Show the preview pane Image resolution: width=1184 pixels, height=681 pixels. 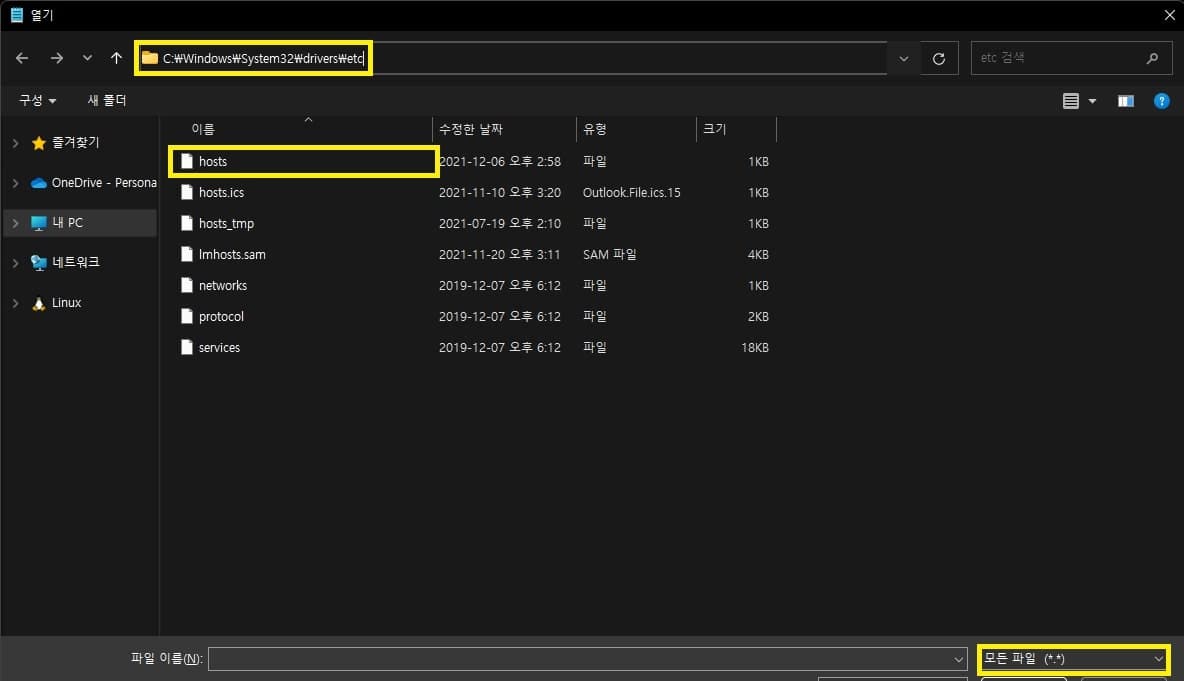point(1125,100)
